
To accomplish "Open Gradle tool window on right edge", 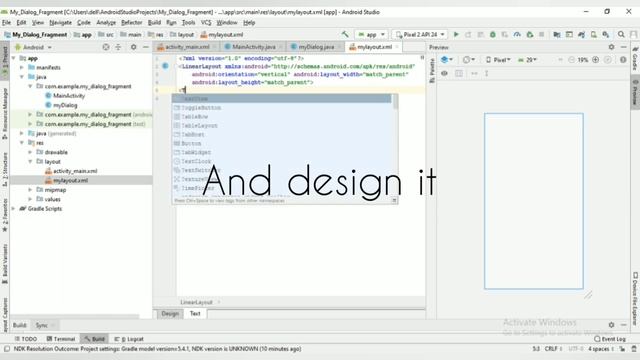I will click(636, 58).
